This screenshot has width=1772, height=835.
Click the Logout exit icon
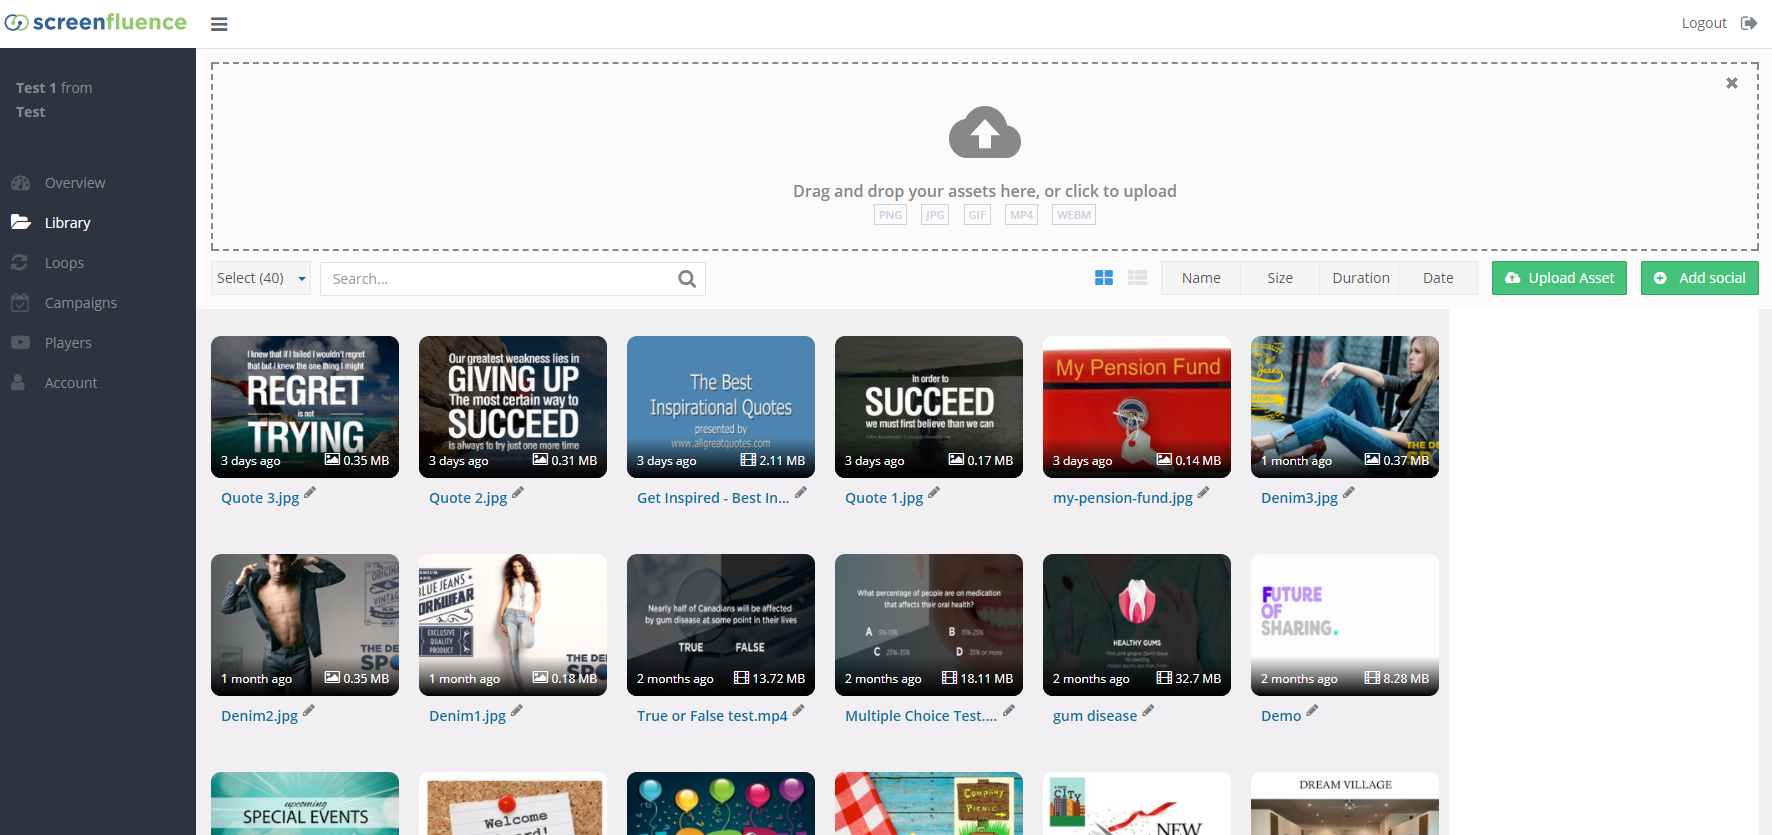1749,23
